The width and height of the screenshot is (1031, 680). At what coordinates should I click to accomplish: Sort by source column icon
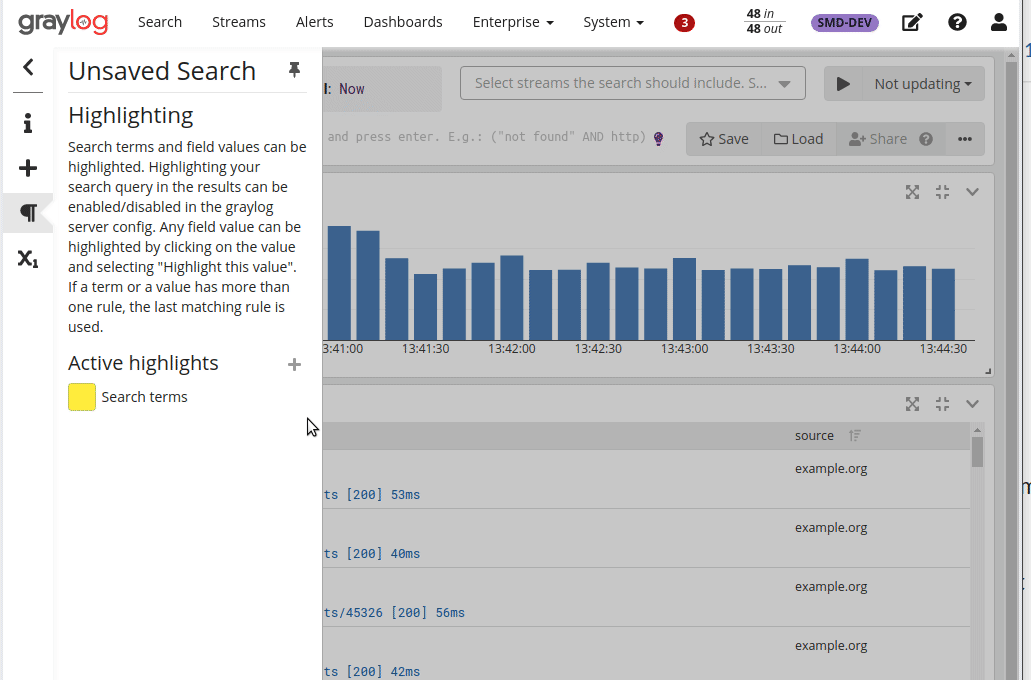(x=854, y=435)
